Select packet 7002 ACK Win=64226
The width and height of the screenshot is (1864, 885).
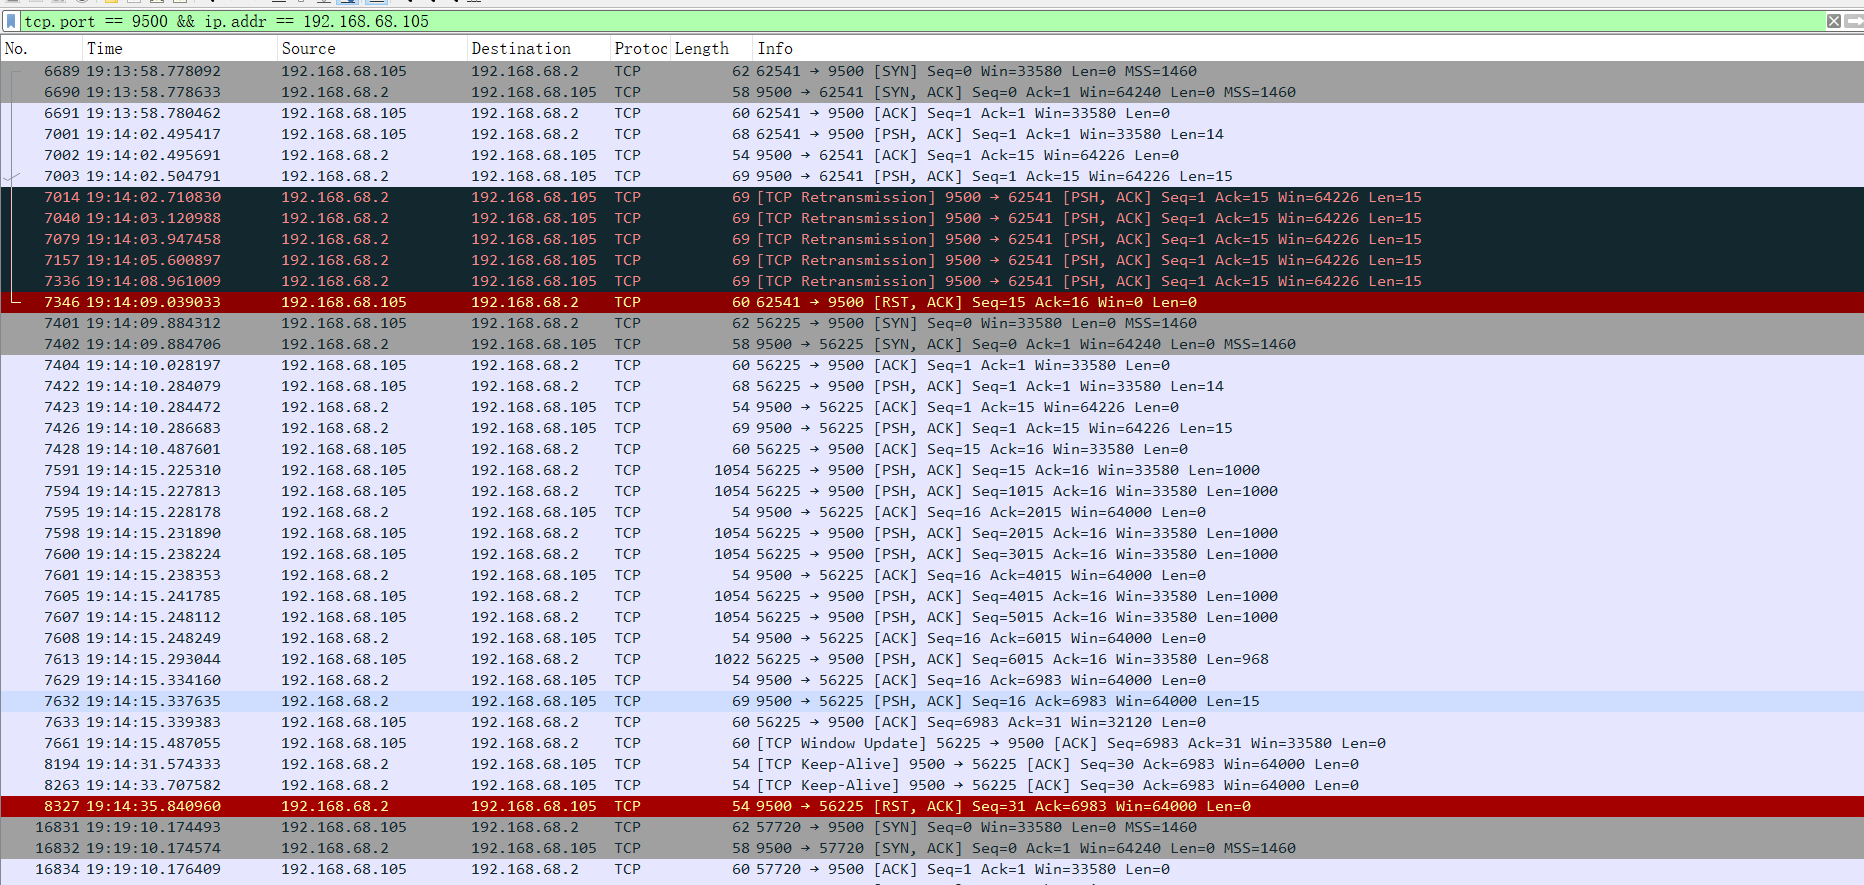[x=932, y=155]
